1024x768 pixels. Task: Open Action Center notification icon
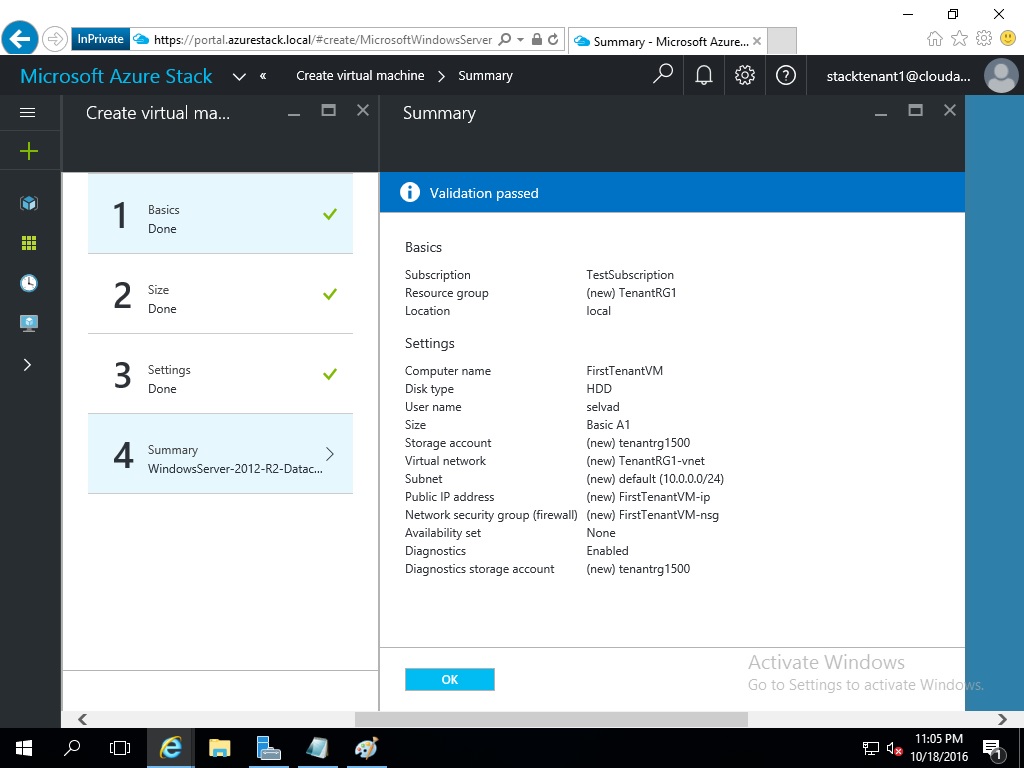pyautogui.click(x=992, y=749)
